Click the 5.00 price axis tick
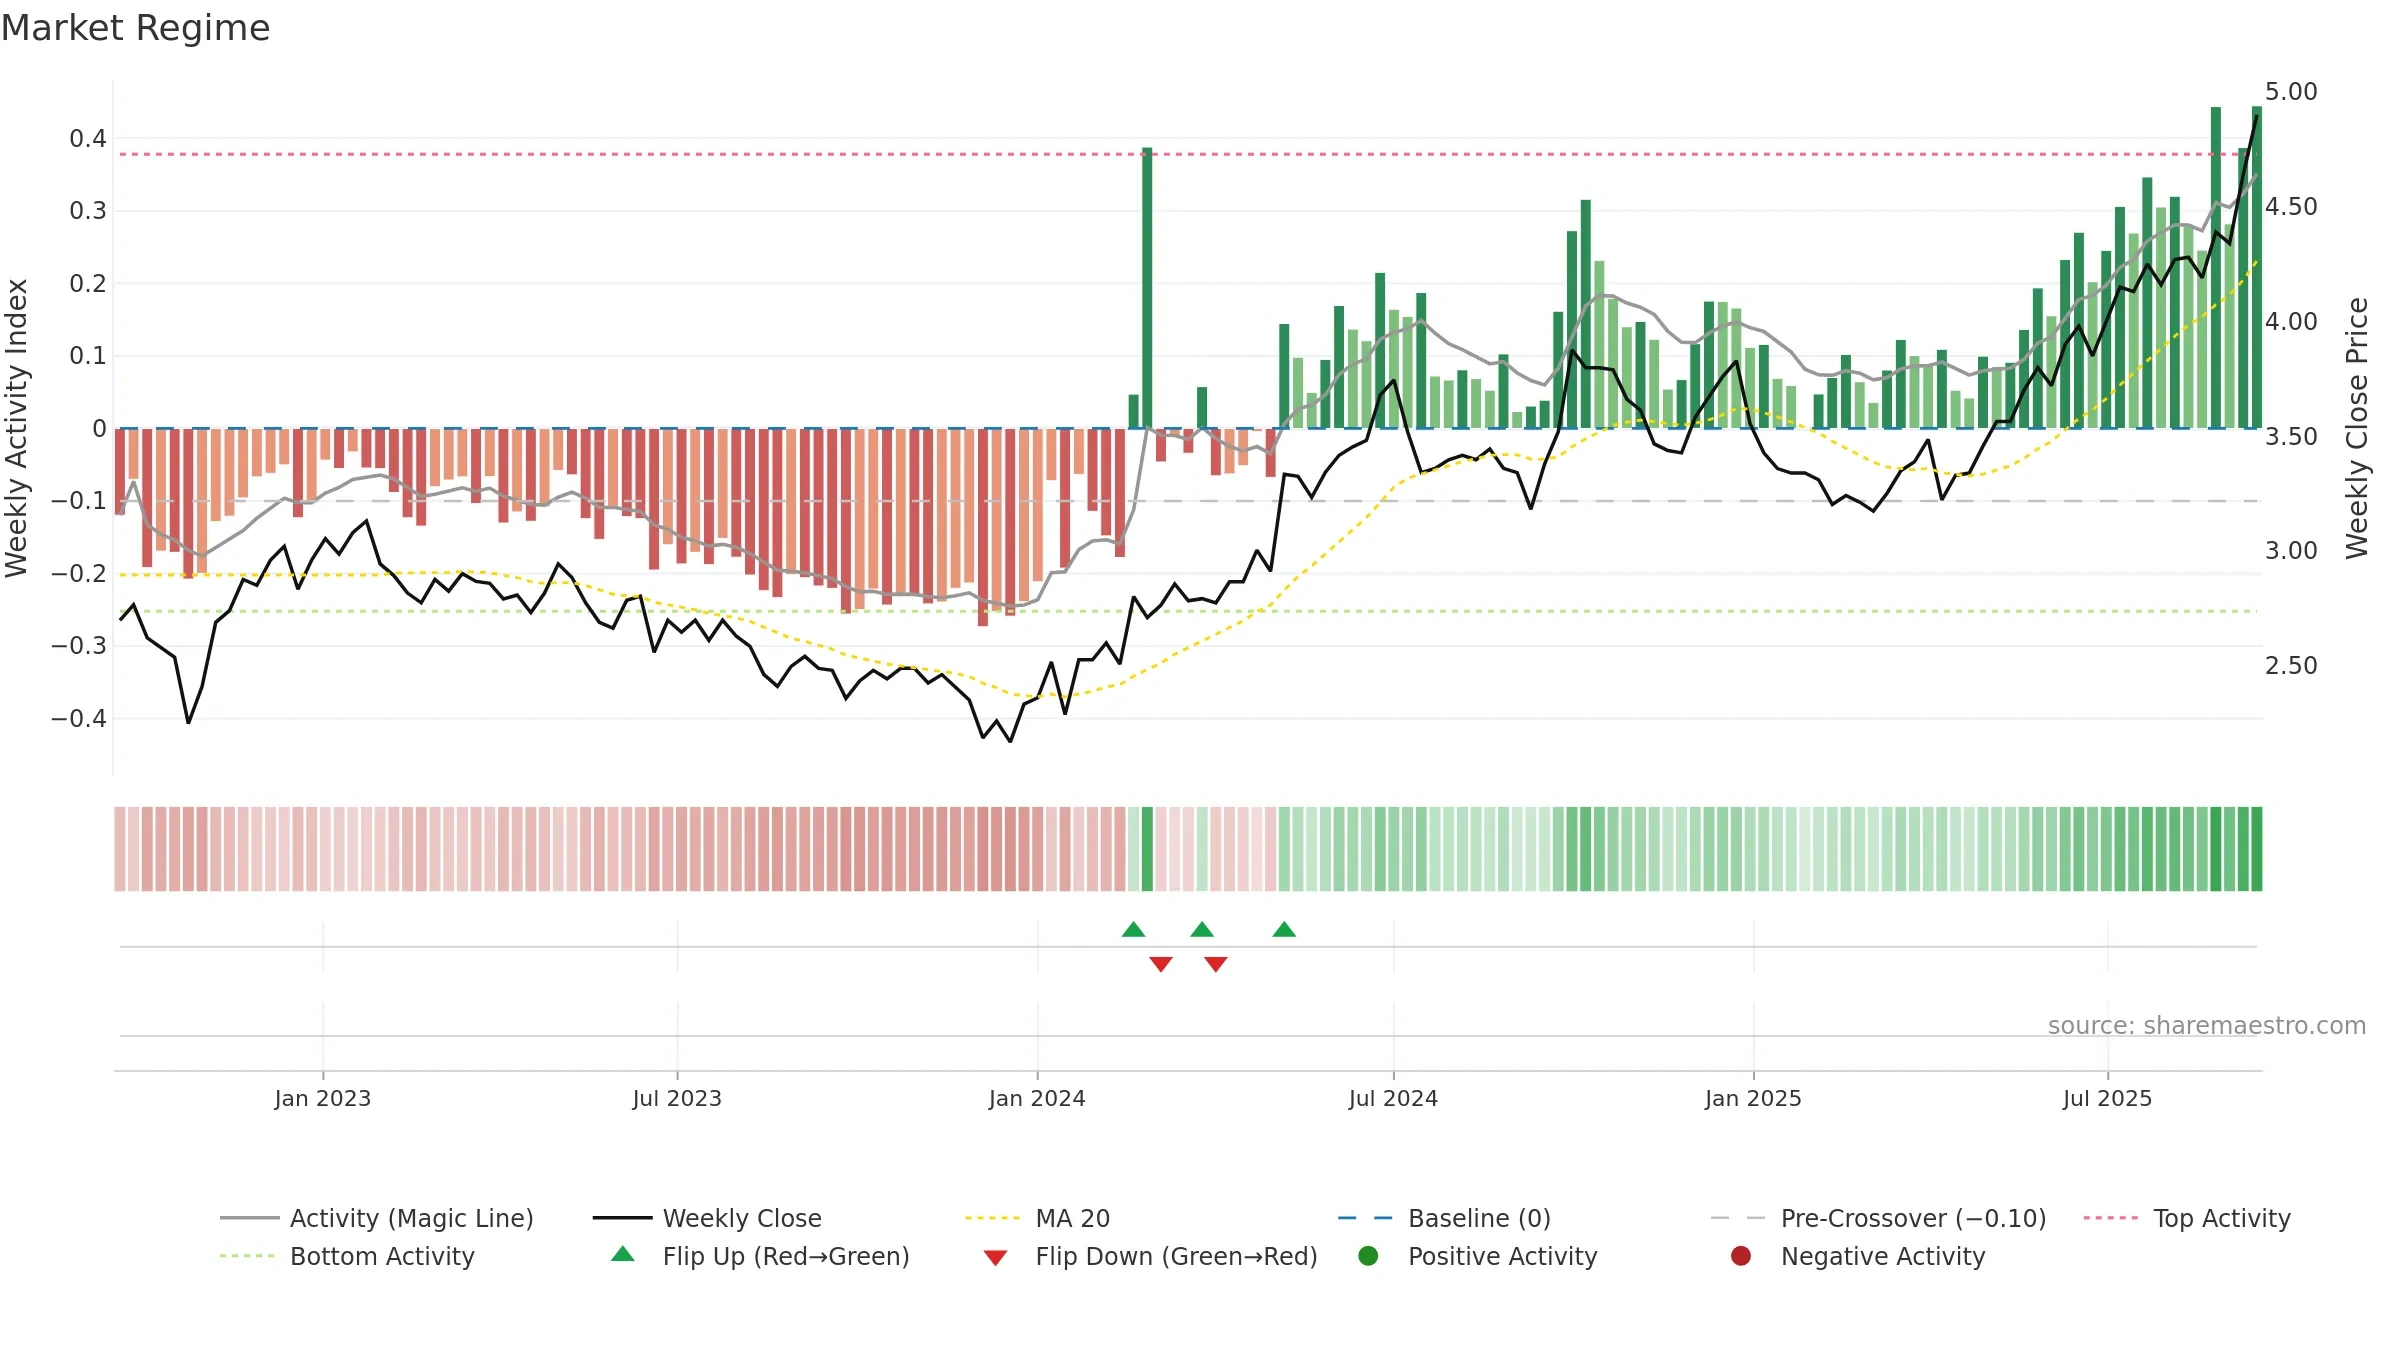This screenshot has height=1350, width=2400. 2291,92
